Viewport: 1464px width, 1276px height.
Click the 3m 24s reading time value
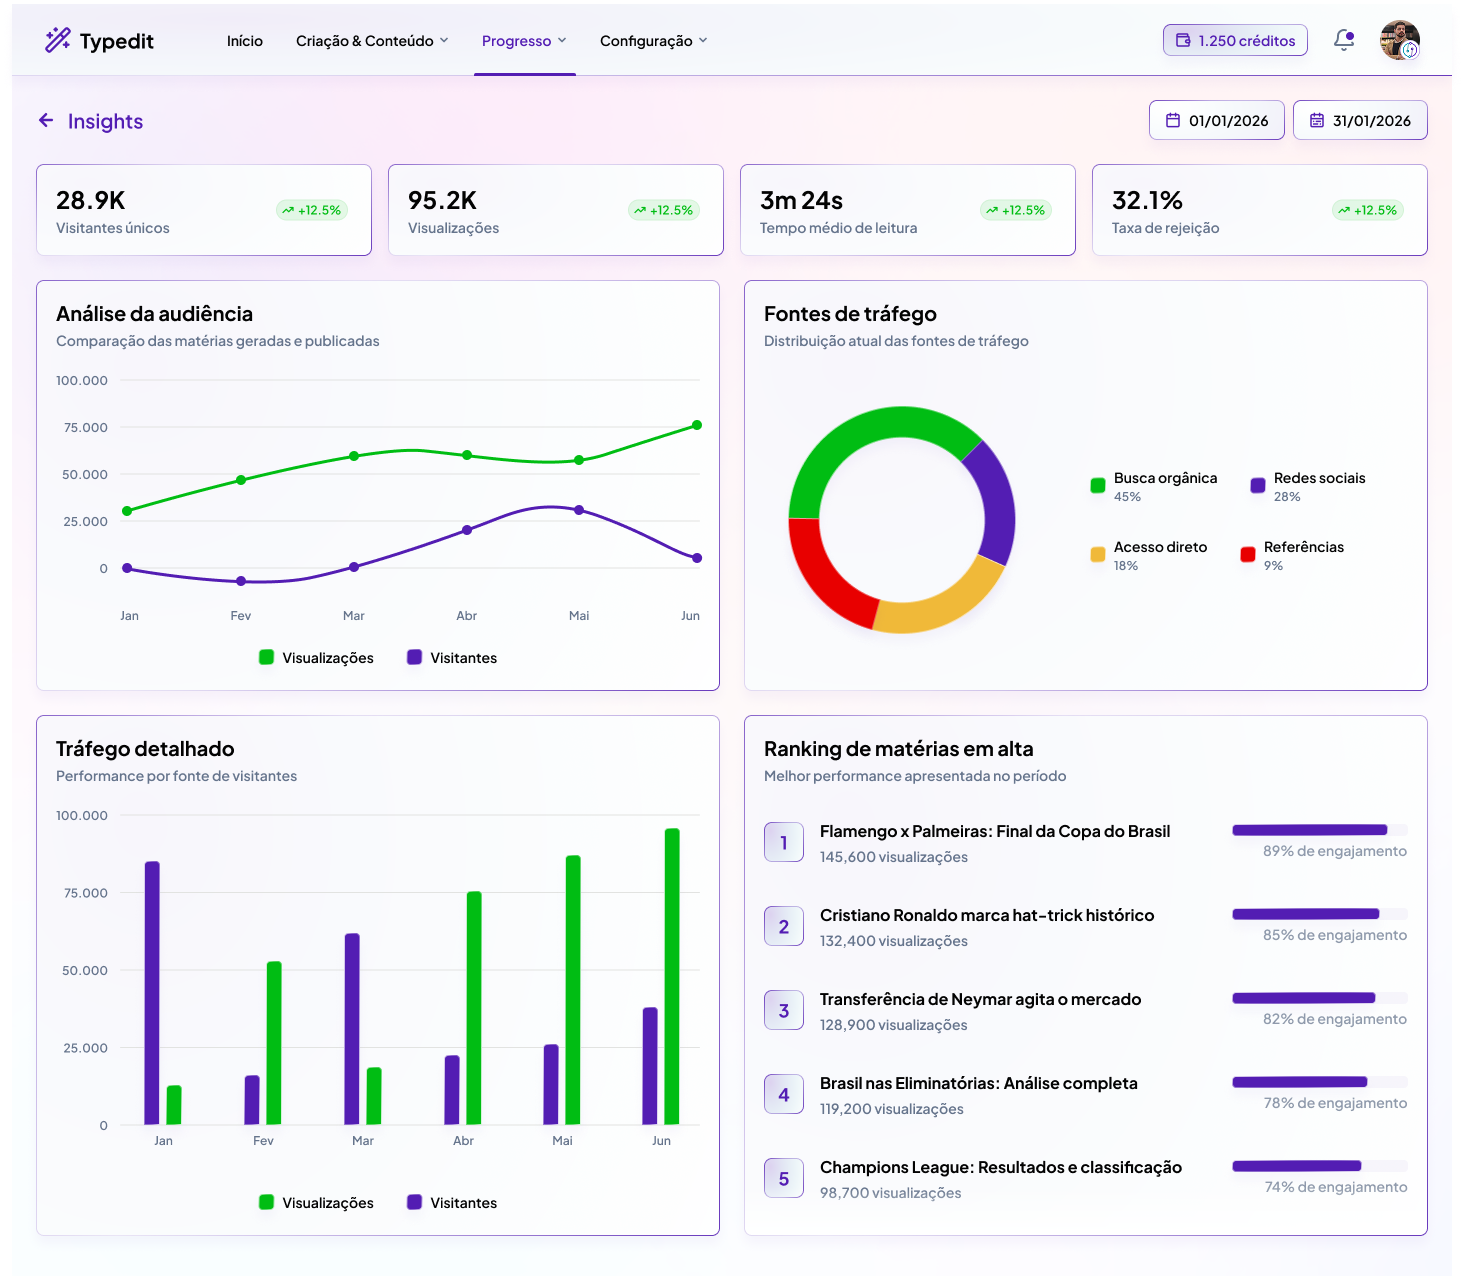click(x=802, y=200)
